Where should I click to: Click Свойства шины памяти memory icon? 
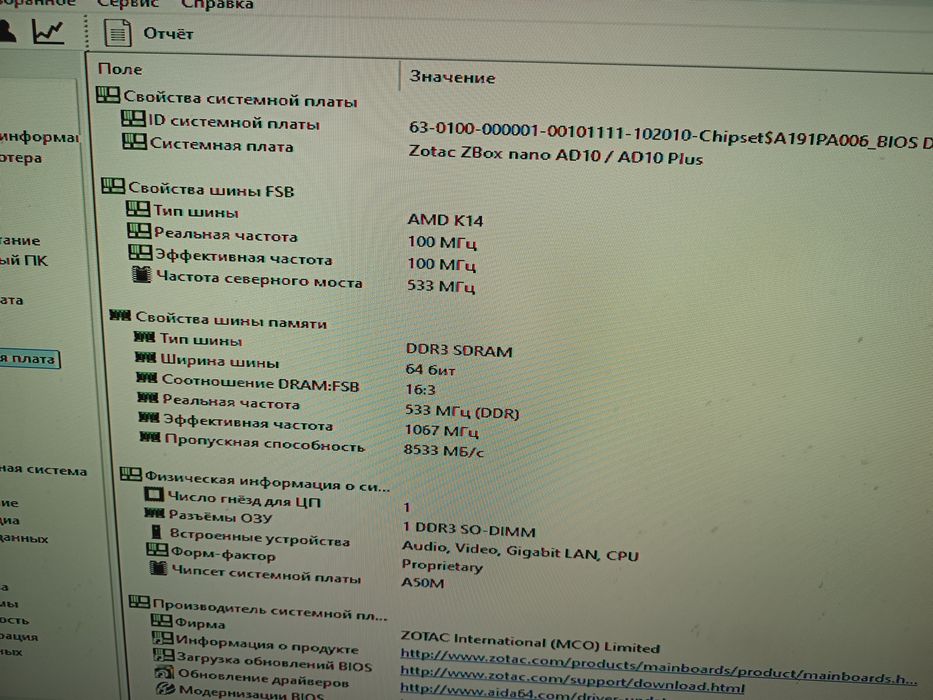point(120,315)
